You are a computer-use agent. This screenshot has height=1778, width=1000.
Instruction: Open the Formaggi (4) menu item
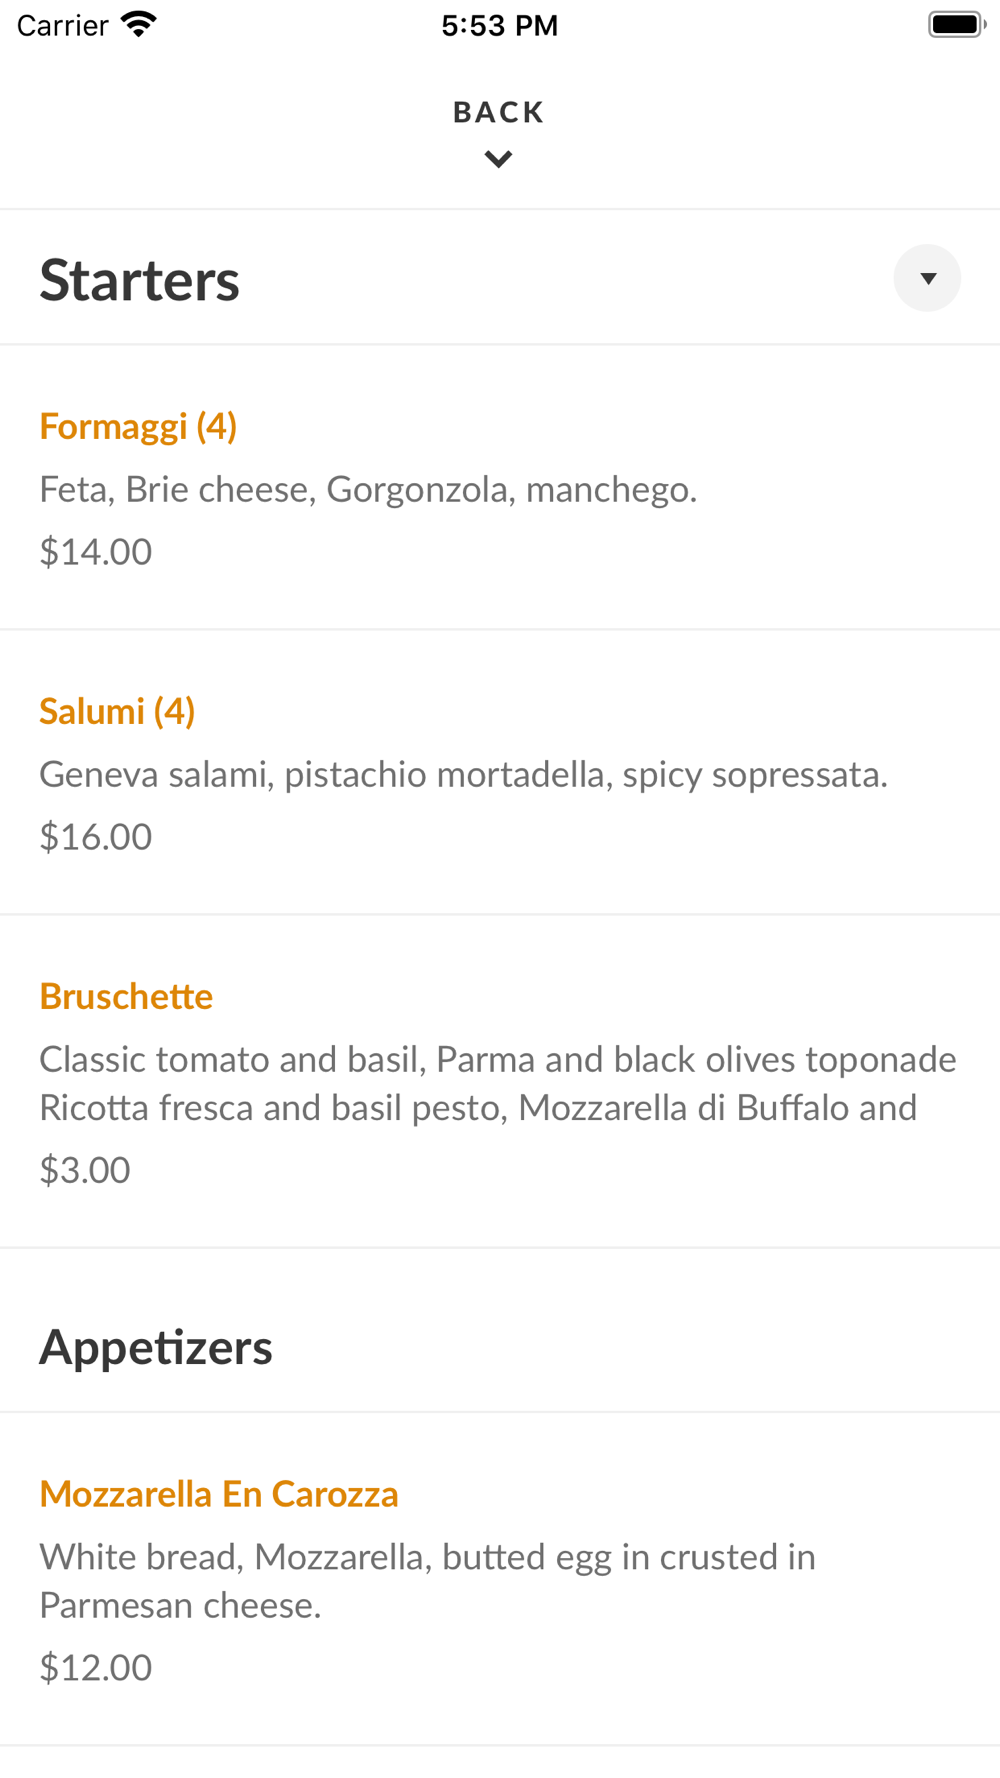pyautogui.click(x=138, y=427)
